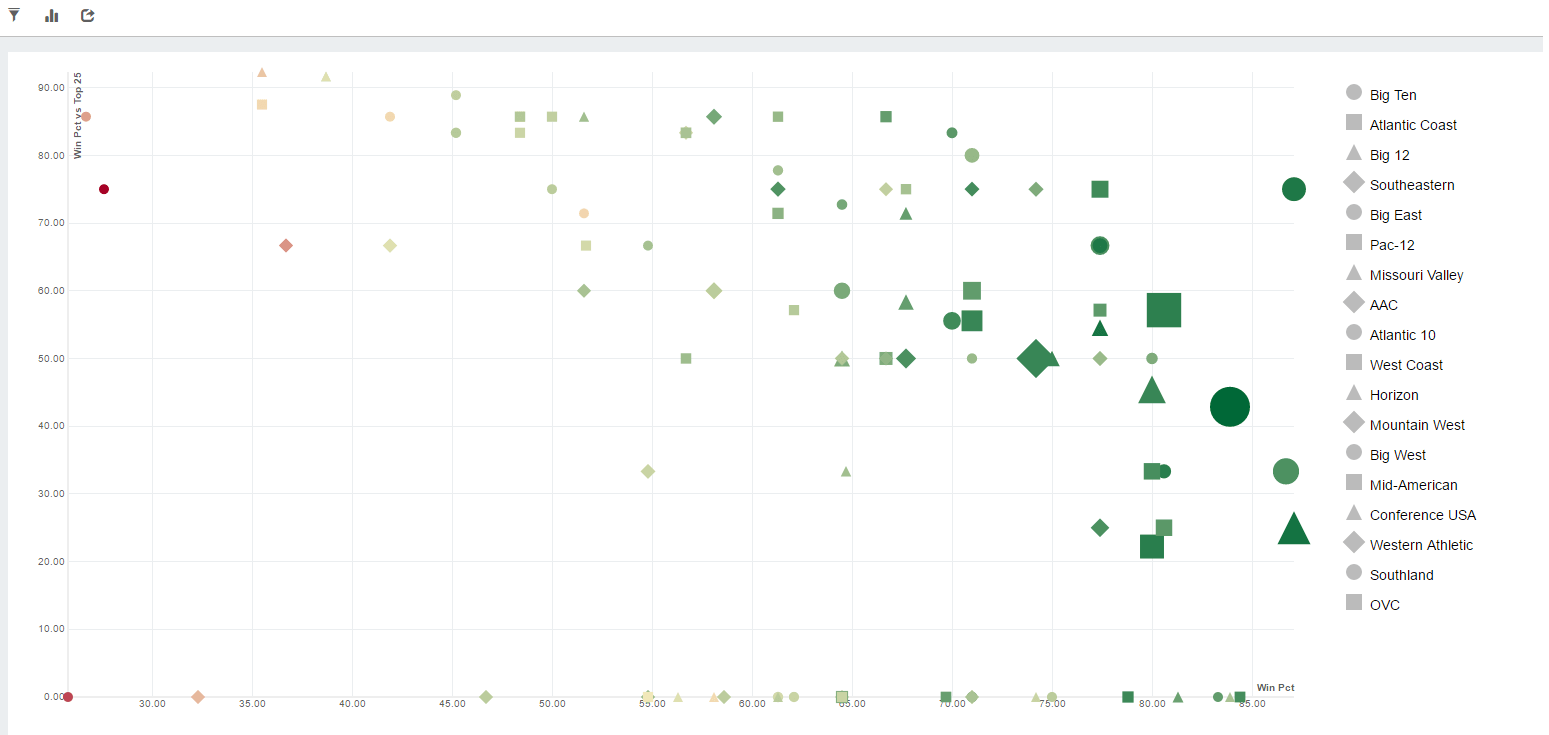
Task: Click the Big 12 legend triangle marker
Action: coord(1354,153)
